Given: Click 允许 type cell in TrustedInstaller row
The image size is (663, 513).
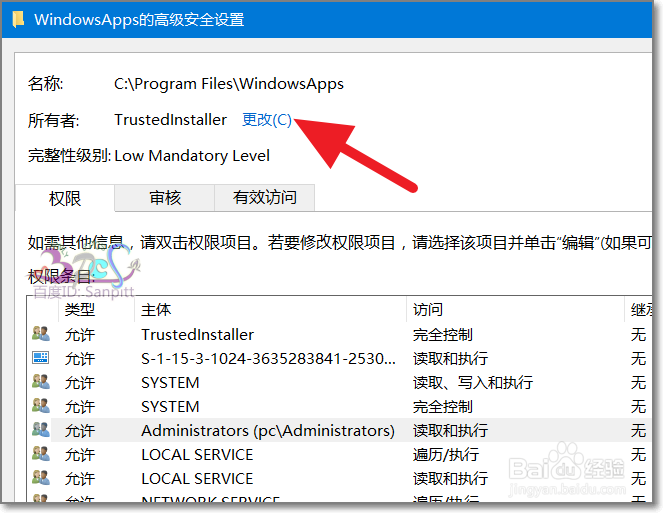Looking at the screenshot, I should [x=80, y=335].
